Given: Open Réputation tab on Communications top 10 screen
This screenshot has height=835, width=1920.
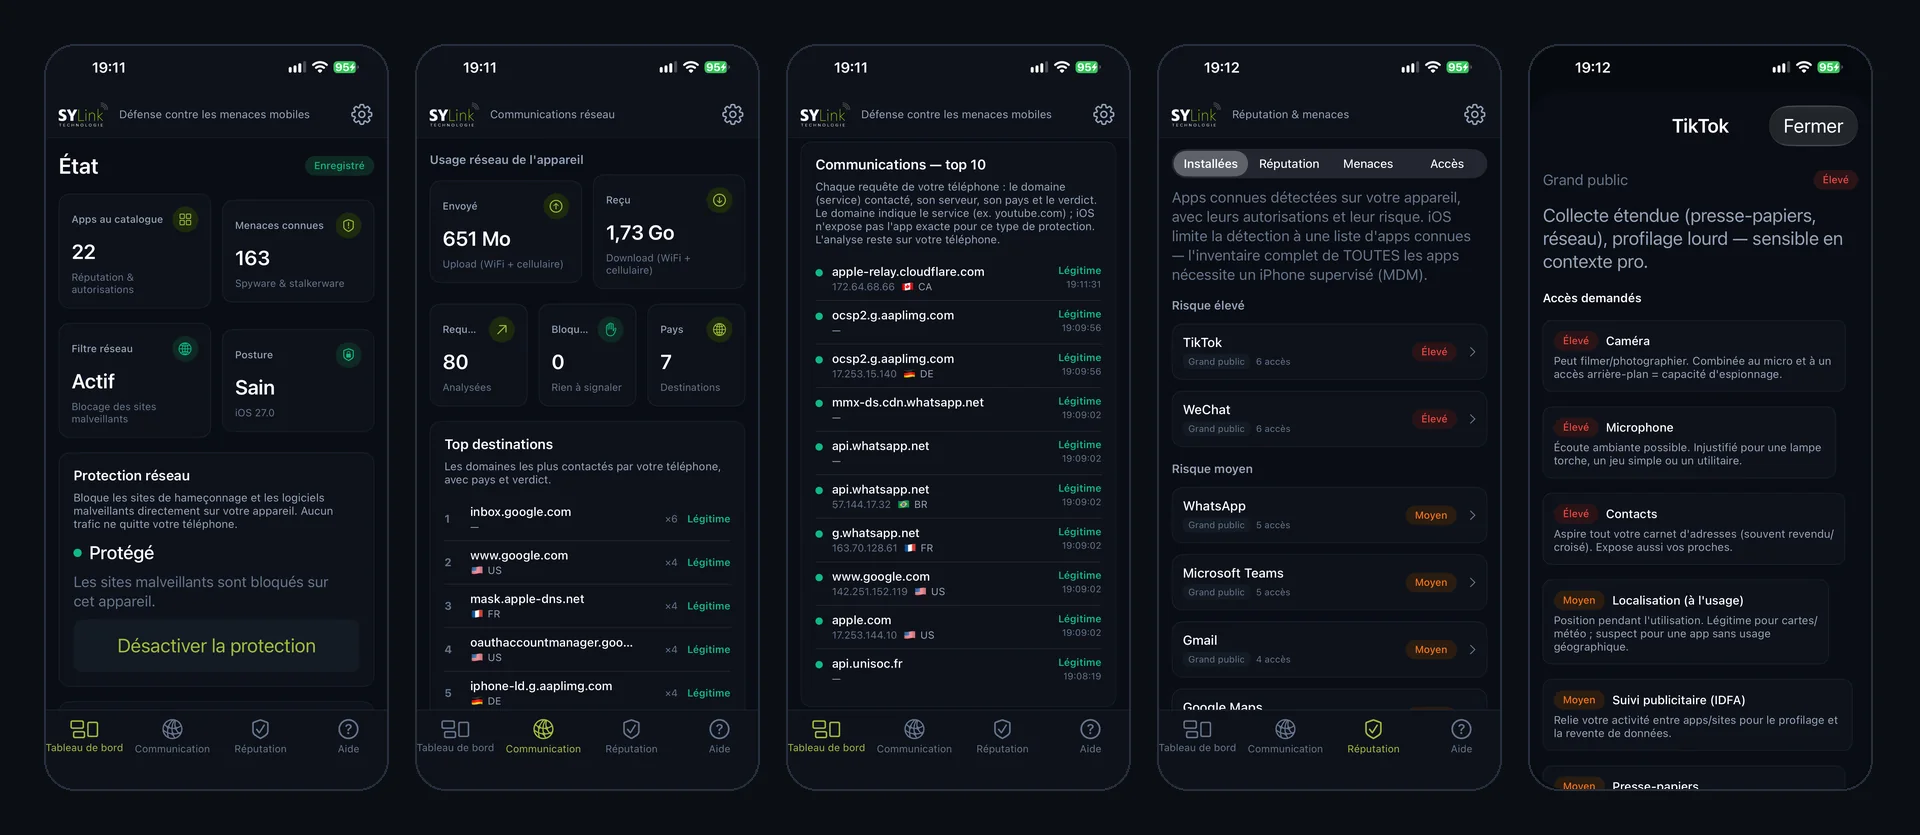Looking at the screenshot, I should tap(1002, 736).
